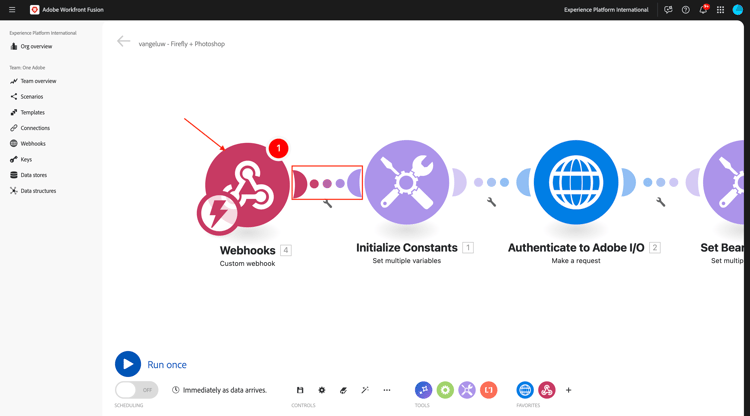Click the Authenticate to Adobe I/O label
This screenshot has height=416, width=750.
(x=576, y=248)
